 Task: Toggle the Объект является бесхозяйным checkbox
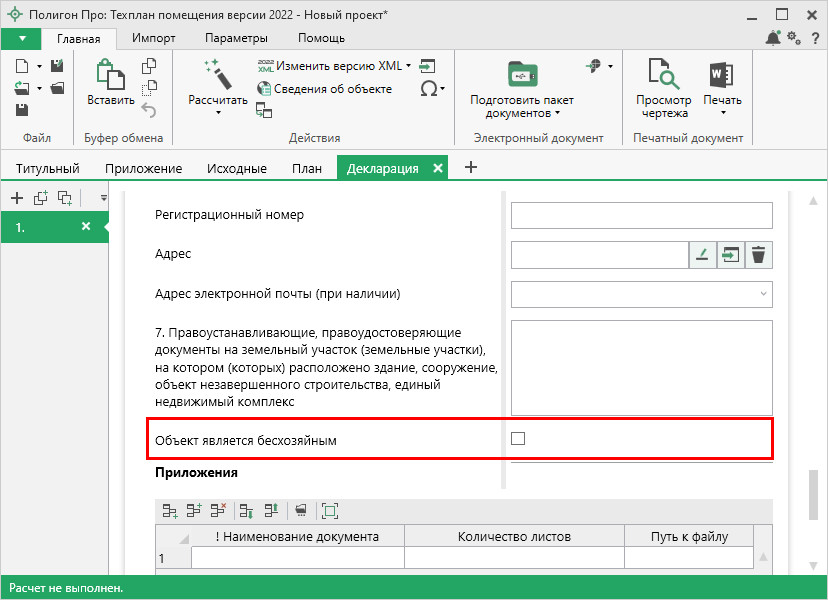(x=518, y=438)
